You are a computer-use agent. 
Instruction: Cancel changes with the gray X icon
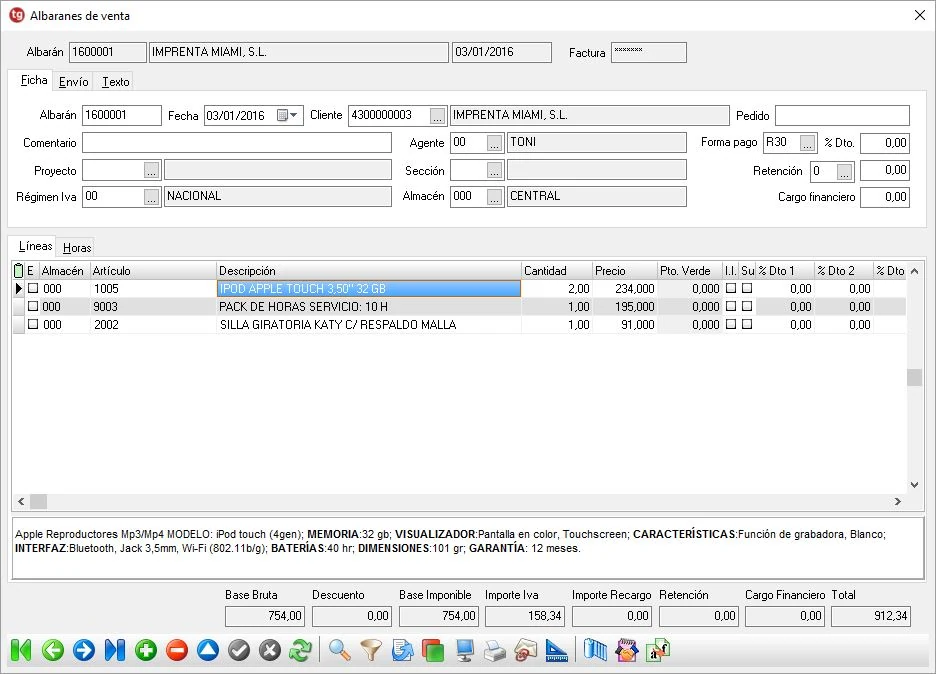coord(270,650)
